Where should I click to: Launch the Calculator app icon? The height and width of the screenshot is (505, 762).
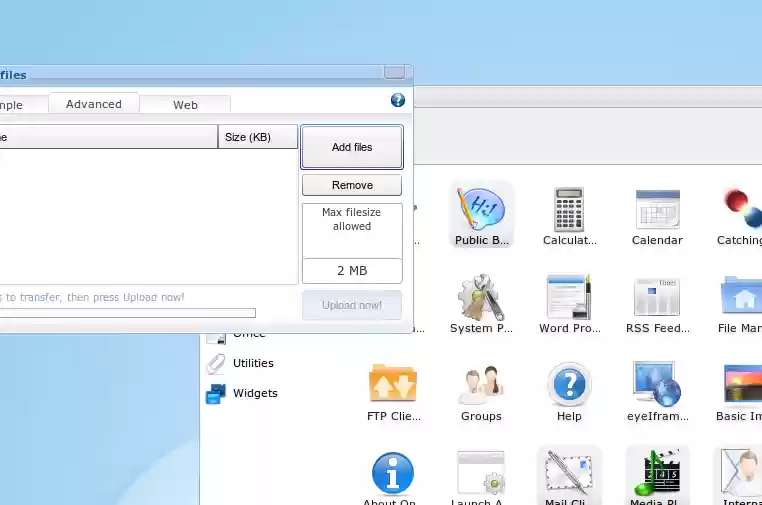pos(569,209)
